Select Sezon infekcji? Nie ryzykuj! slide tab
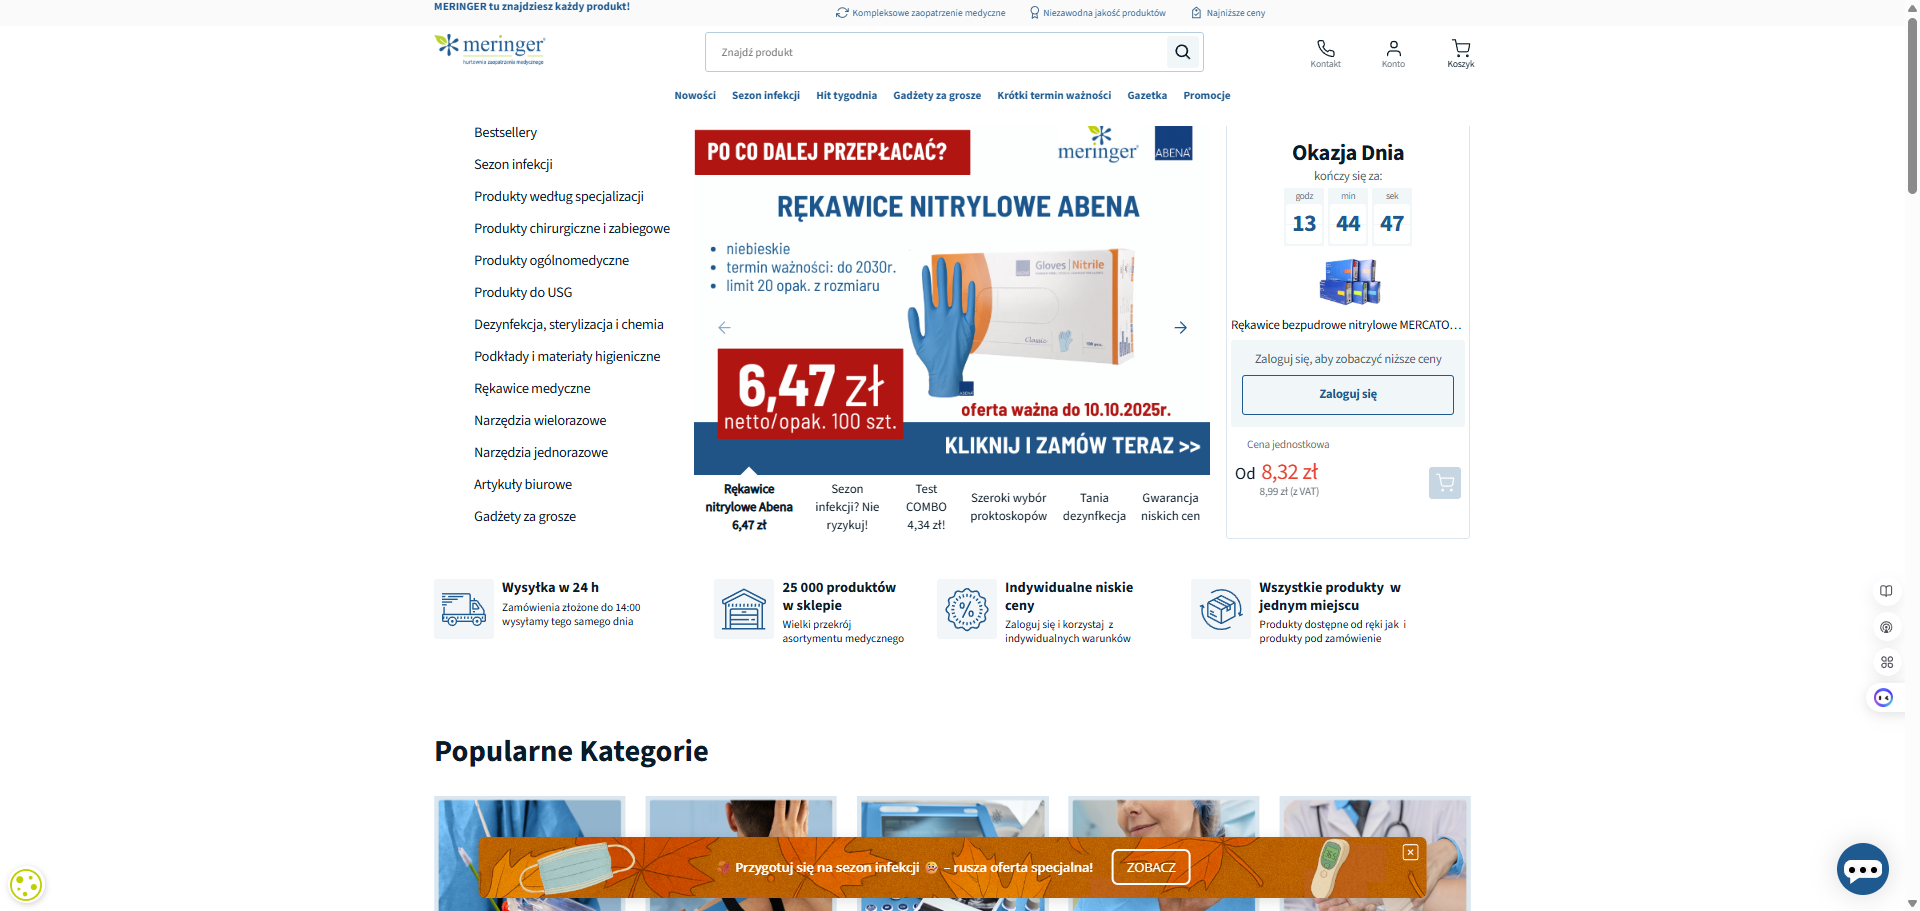The width and height of the screenshot is (1920, 911). 847,507
